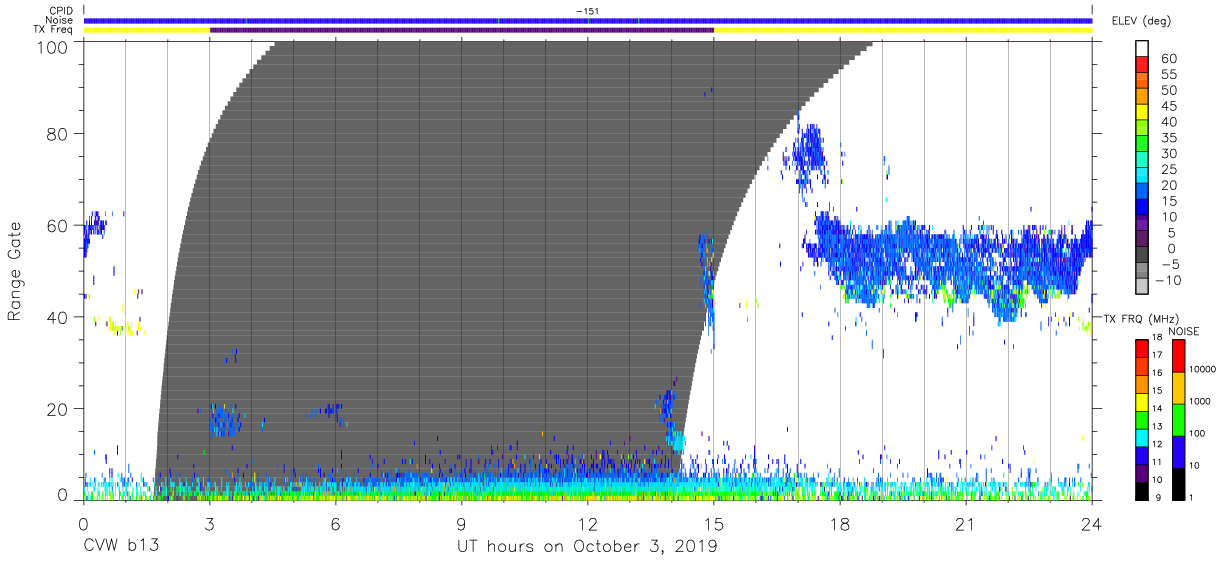Select the "NOISE" legend title
This screenshot has width=1228, height=567.
coord(1184,330)
